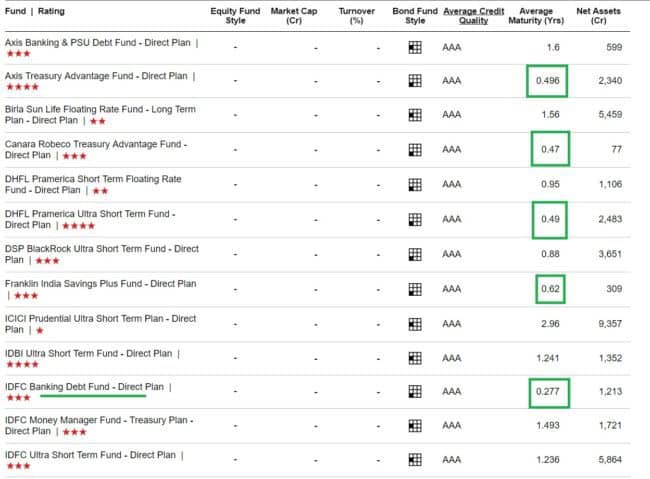Click the star rating of Canara Robeco Treasury Advantage Fund

74,156
